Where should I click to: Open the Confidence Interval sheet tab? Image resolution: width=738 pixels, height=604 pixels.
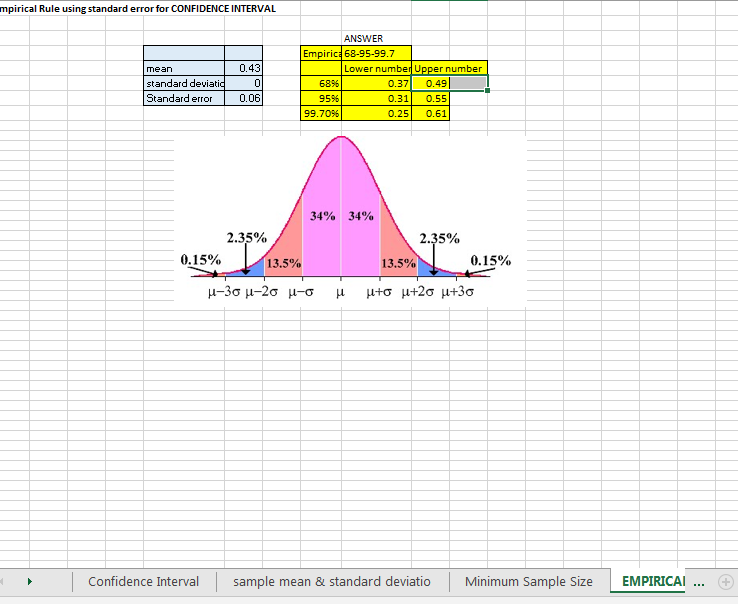pyautogui.click(x=144, y=581)
